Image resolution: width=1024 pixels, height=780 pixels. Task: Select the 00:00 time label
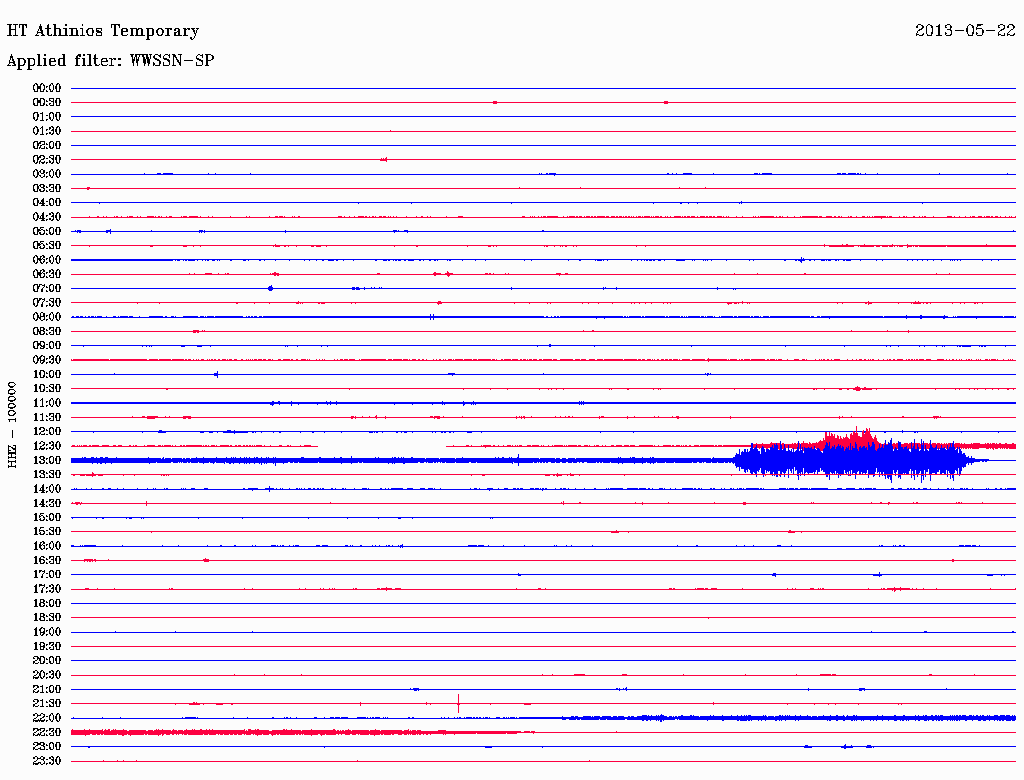[47, 88]
